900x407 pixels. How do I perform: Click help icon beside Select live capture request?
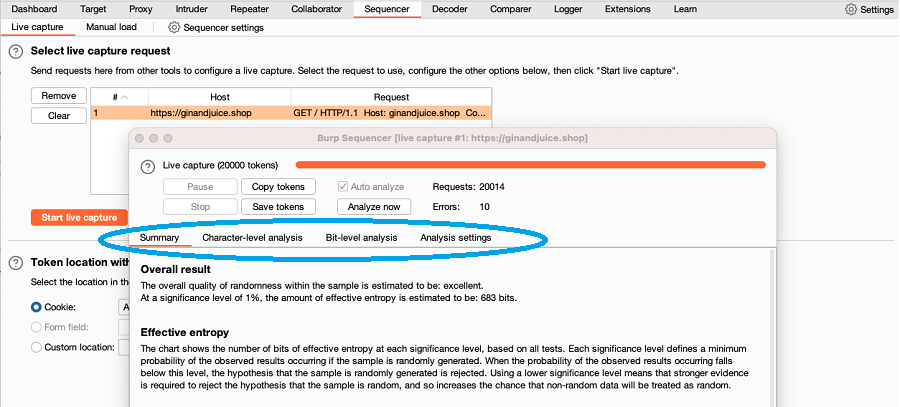tap(16, 51)
